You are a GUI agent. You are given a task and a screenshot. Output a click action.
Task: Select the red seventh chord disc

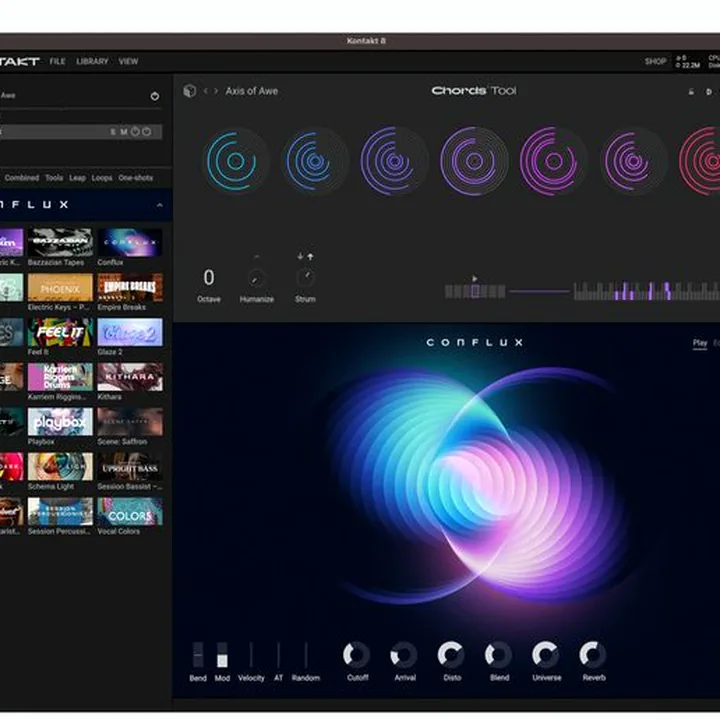click(700, 161)
